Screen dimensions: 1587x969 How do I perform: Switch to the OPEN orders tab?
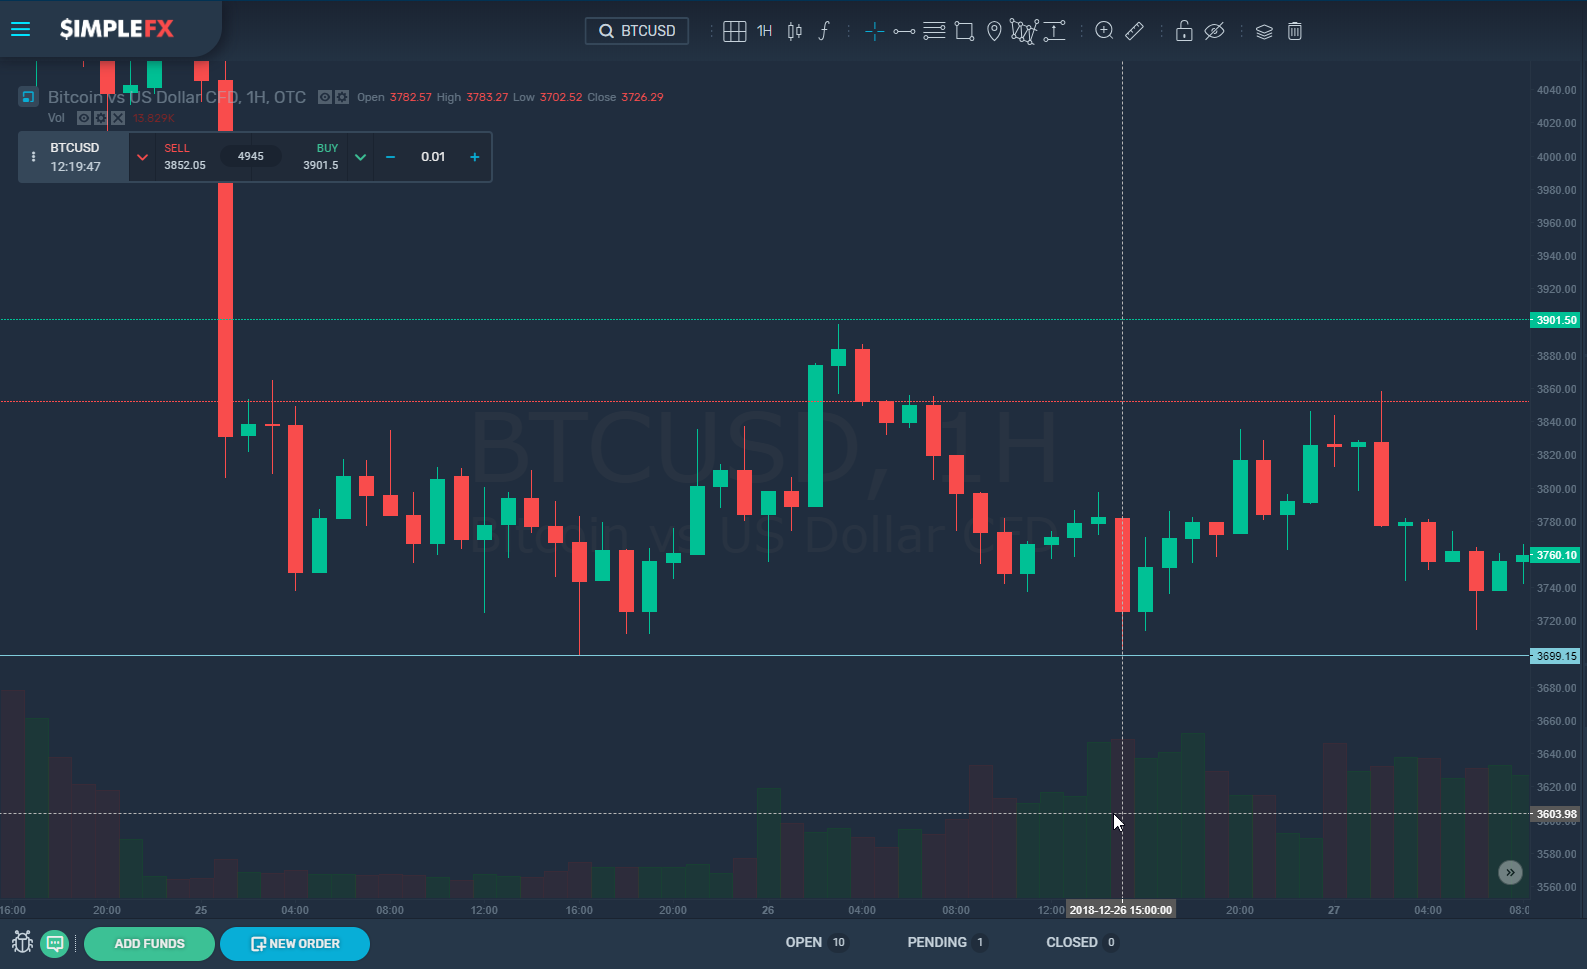[816, 942]
